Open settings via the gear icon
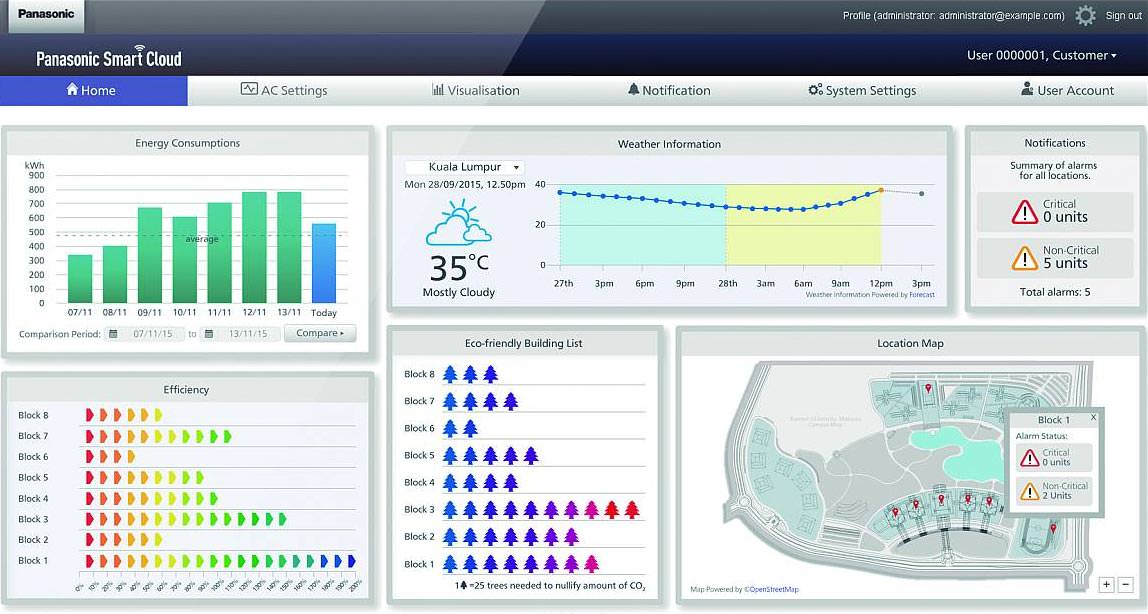This screenshot has height=614, width=1148. [1085, 15]
